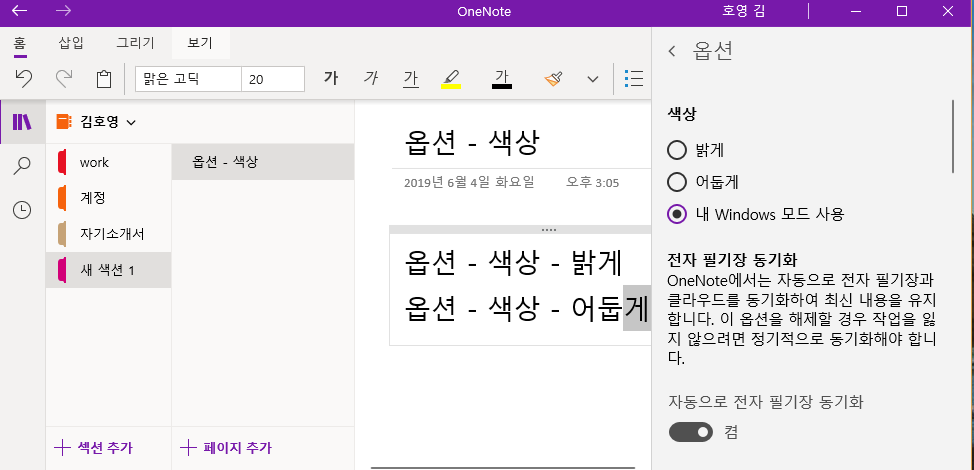Click the line 옵션 - 색상 - 밝게
974x470 pixels.
pos(513,263)
